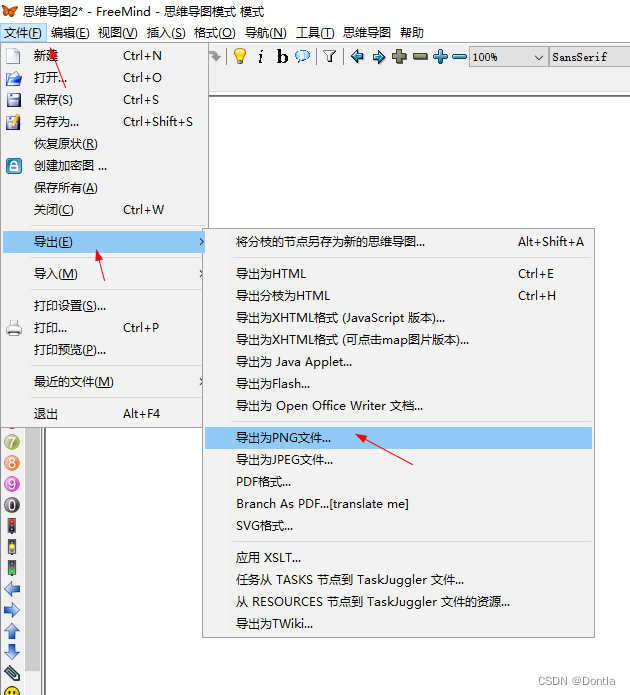Choose 打开... from the file menu

[x=104, y=78]
